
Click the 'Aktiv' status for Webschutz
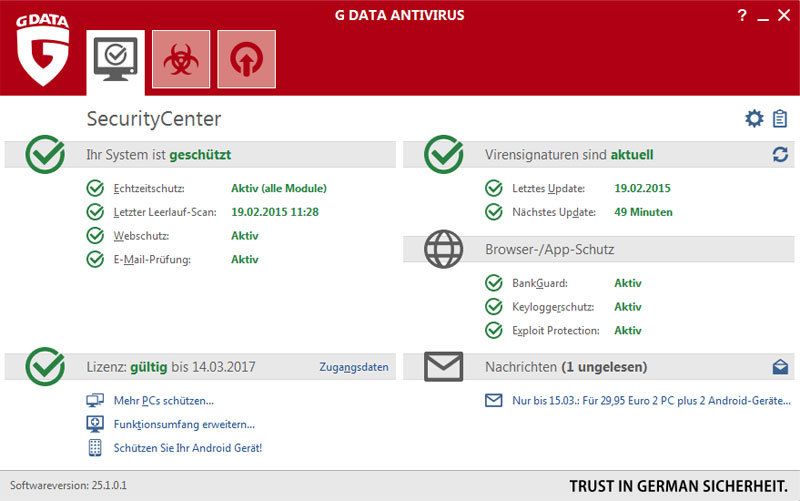click(x=244, y=236)
